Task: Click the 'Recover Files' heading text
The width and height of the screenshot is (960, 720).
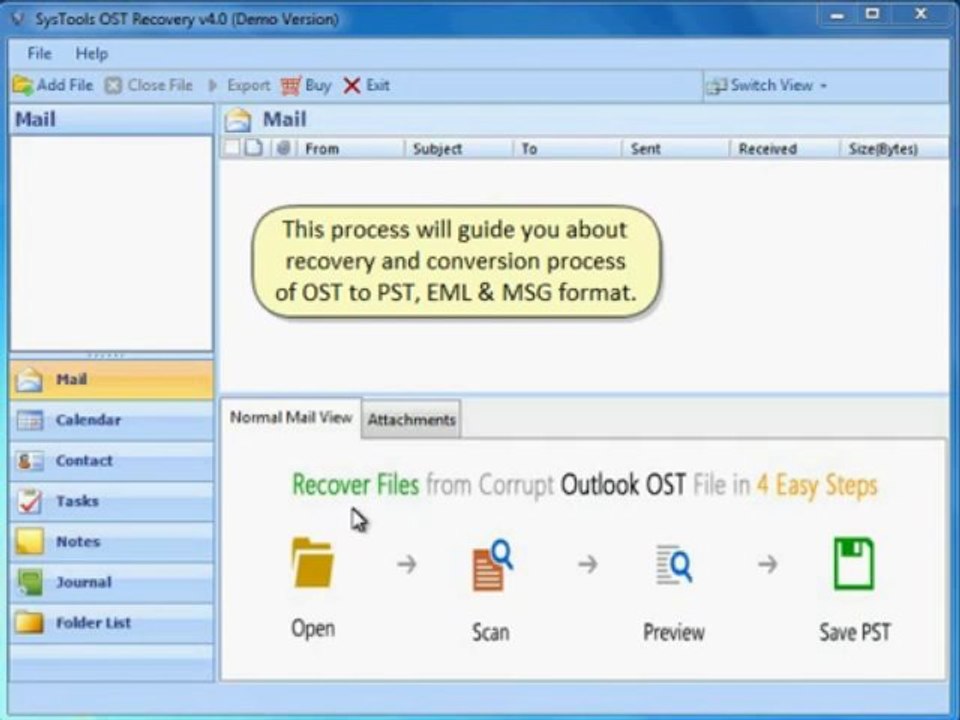Action: [x=356, y=485]
